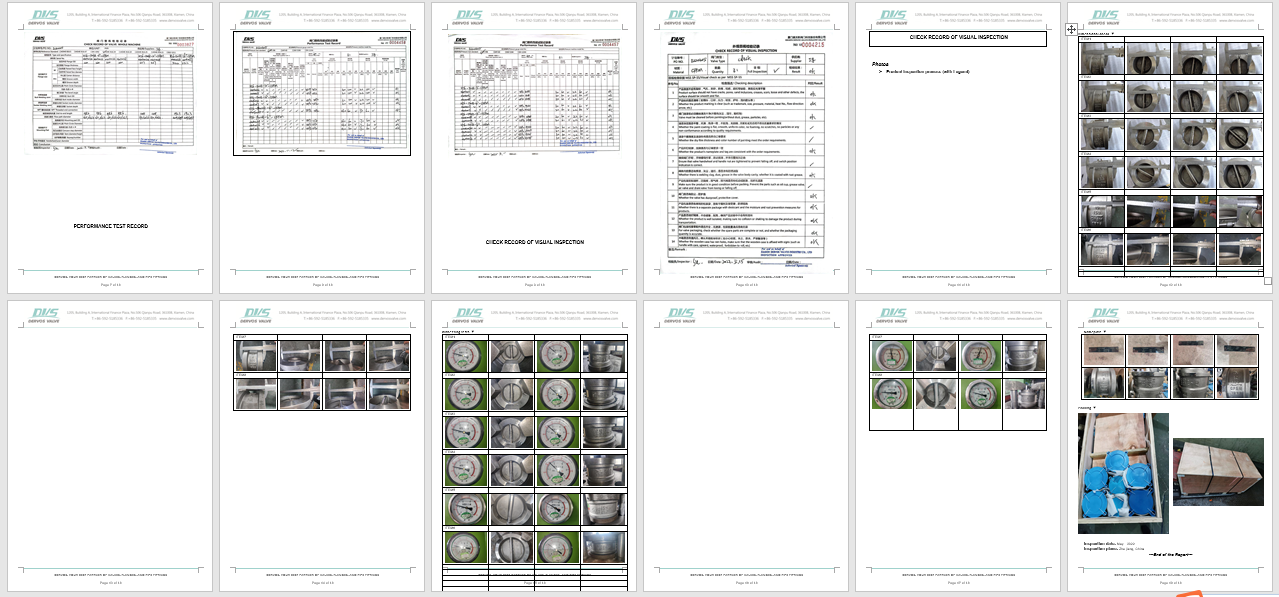Select the black-bordered Performance Test Record scan
1279x597 pixels.
(x=322, y=93)
